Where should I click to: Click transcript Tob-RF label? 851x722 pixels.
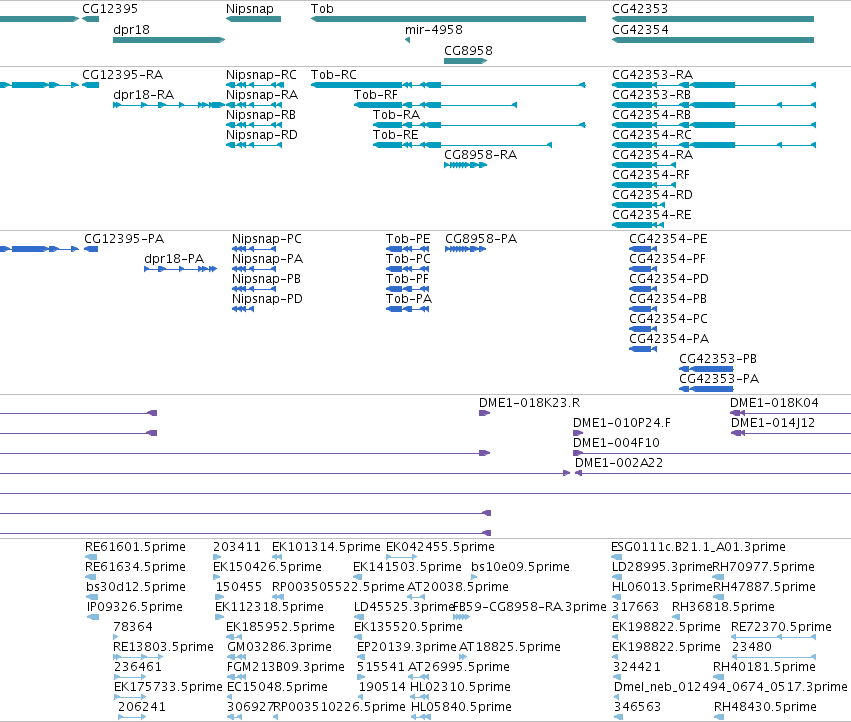[376, 95]
